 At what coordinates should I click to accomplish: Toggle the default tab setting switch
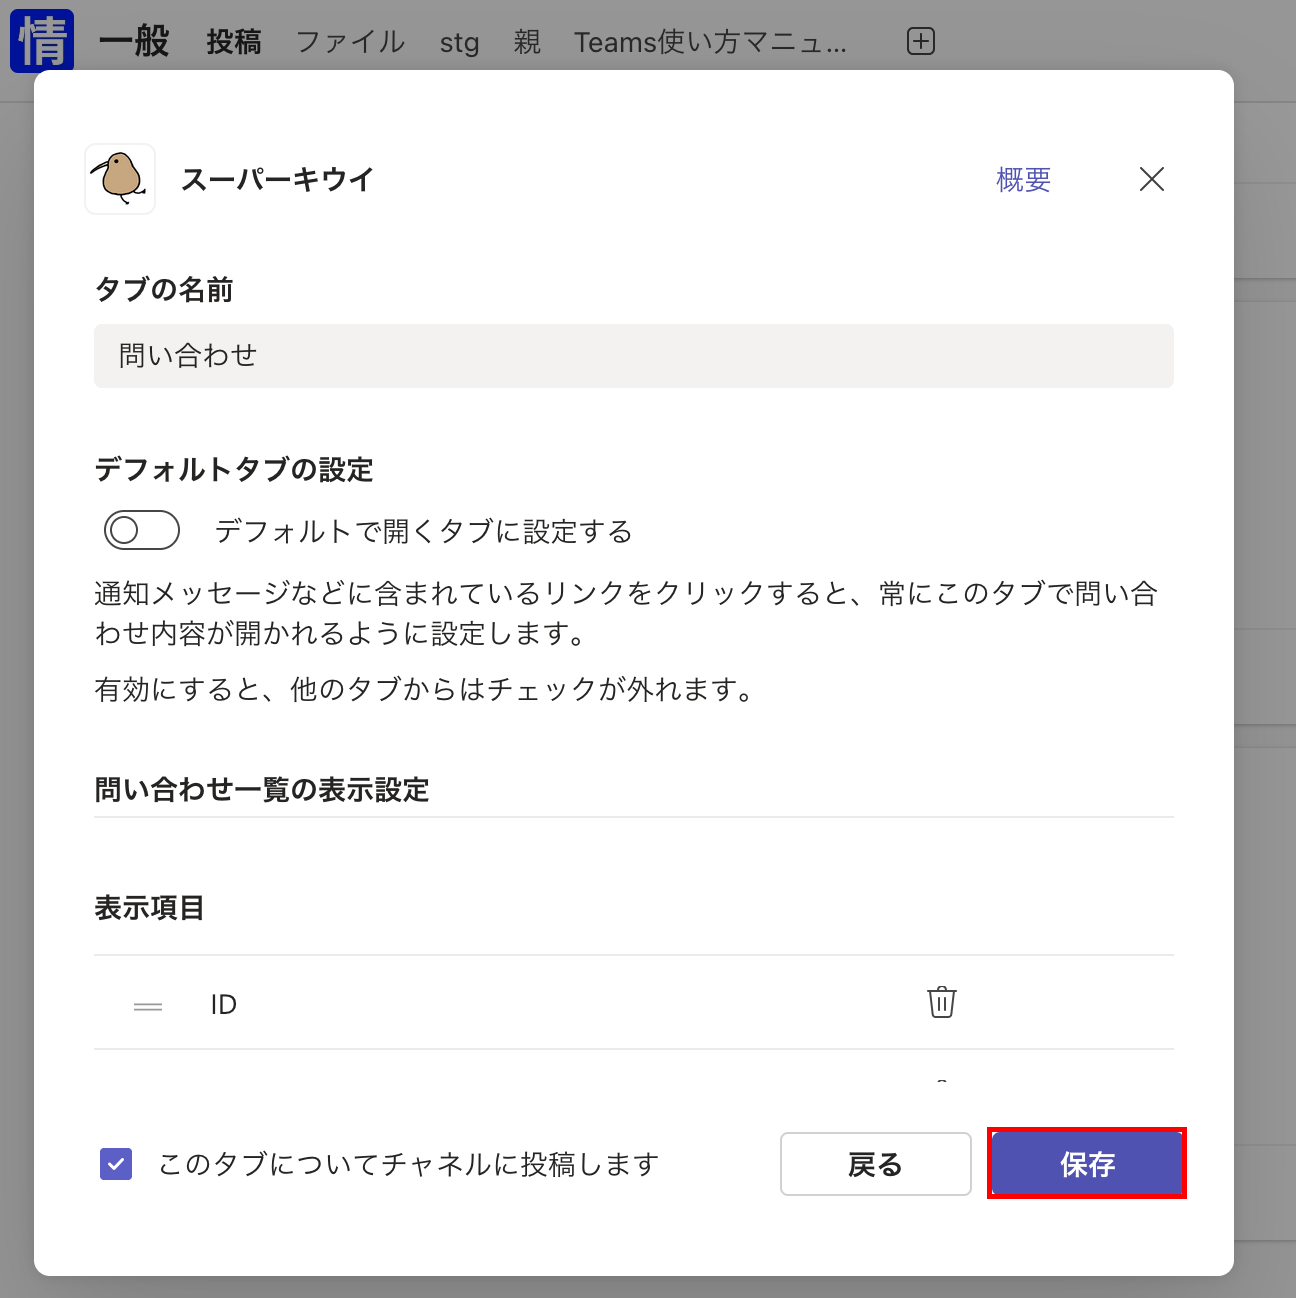142,530
